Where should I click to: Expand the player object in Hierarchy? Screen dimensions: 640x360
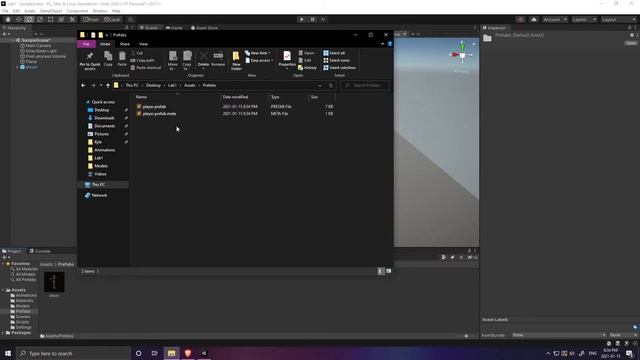pos(17,67)
